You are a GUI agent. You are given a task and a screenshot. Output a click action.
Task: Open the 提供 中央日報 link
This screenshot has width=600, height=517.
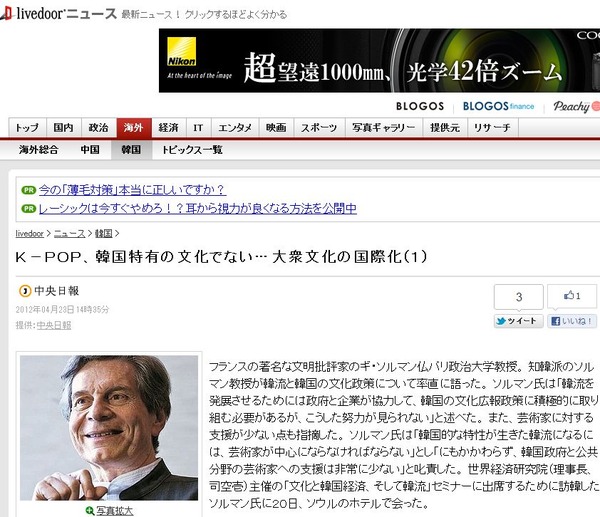pos(54,325)
